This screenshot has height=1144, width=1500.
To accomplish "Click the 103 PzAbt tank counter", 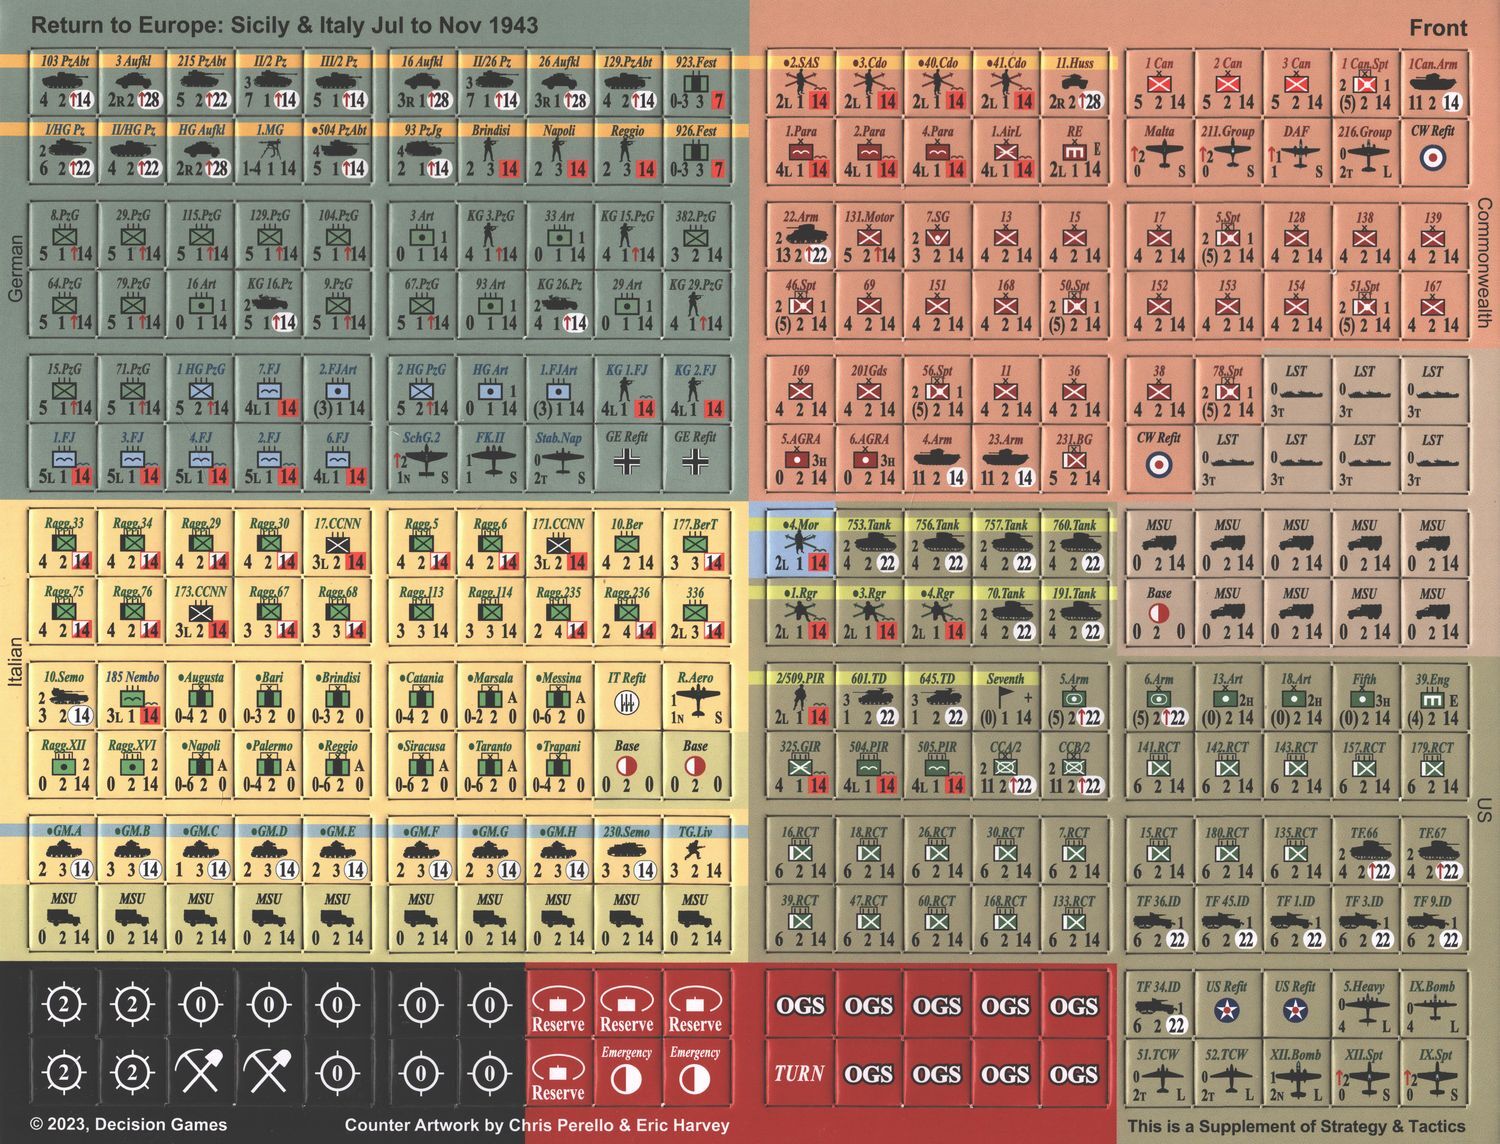I will tap(64, 82).
